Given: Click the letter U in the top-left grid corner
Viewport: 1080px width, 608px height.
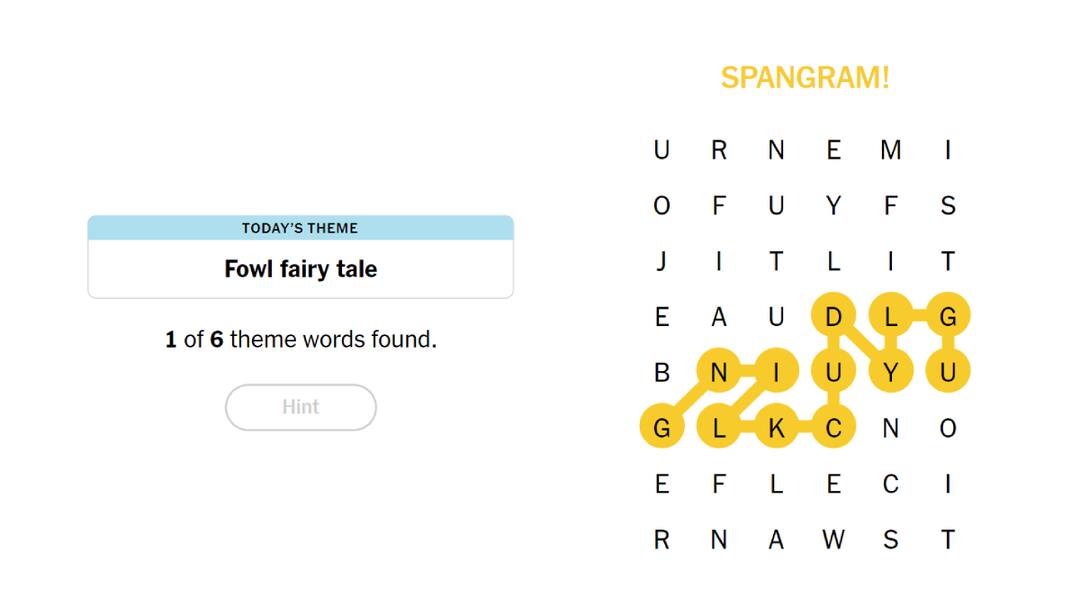Looking at the screenshot, I should 661,150.
